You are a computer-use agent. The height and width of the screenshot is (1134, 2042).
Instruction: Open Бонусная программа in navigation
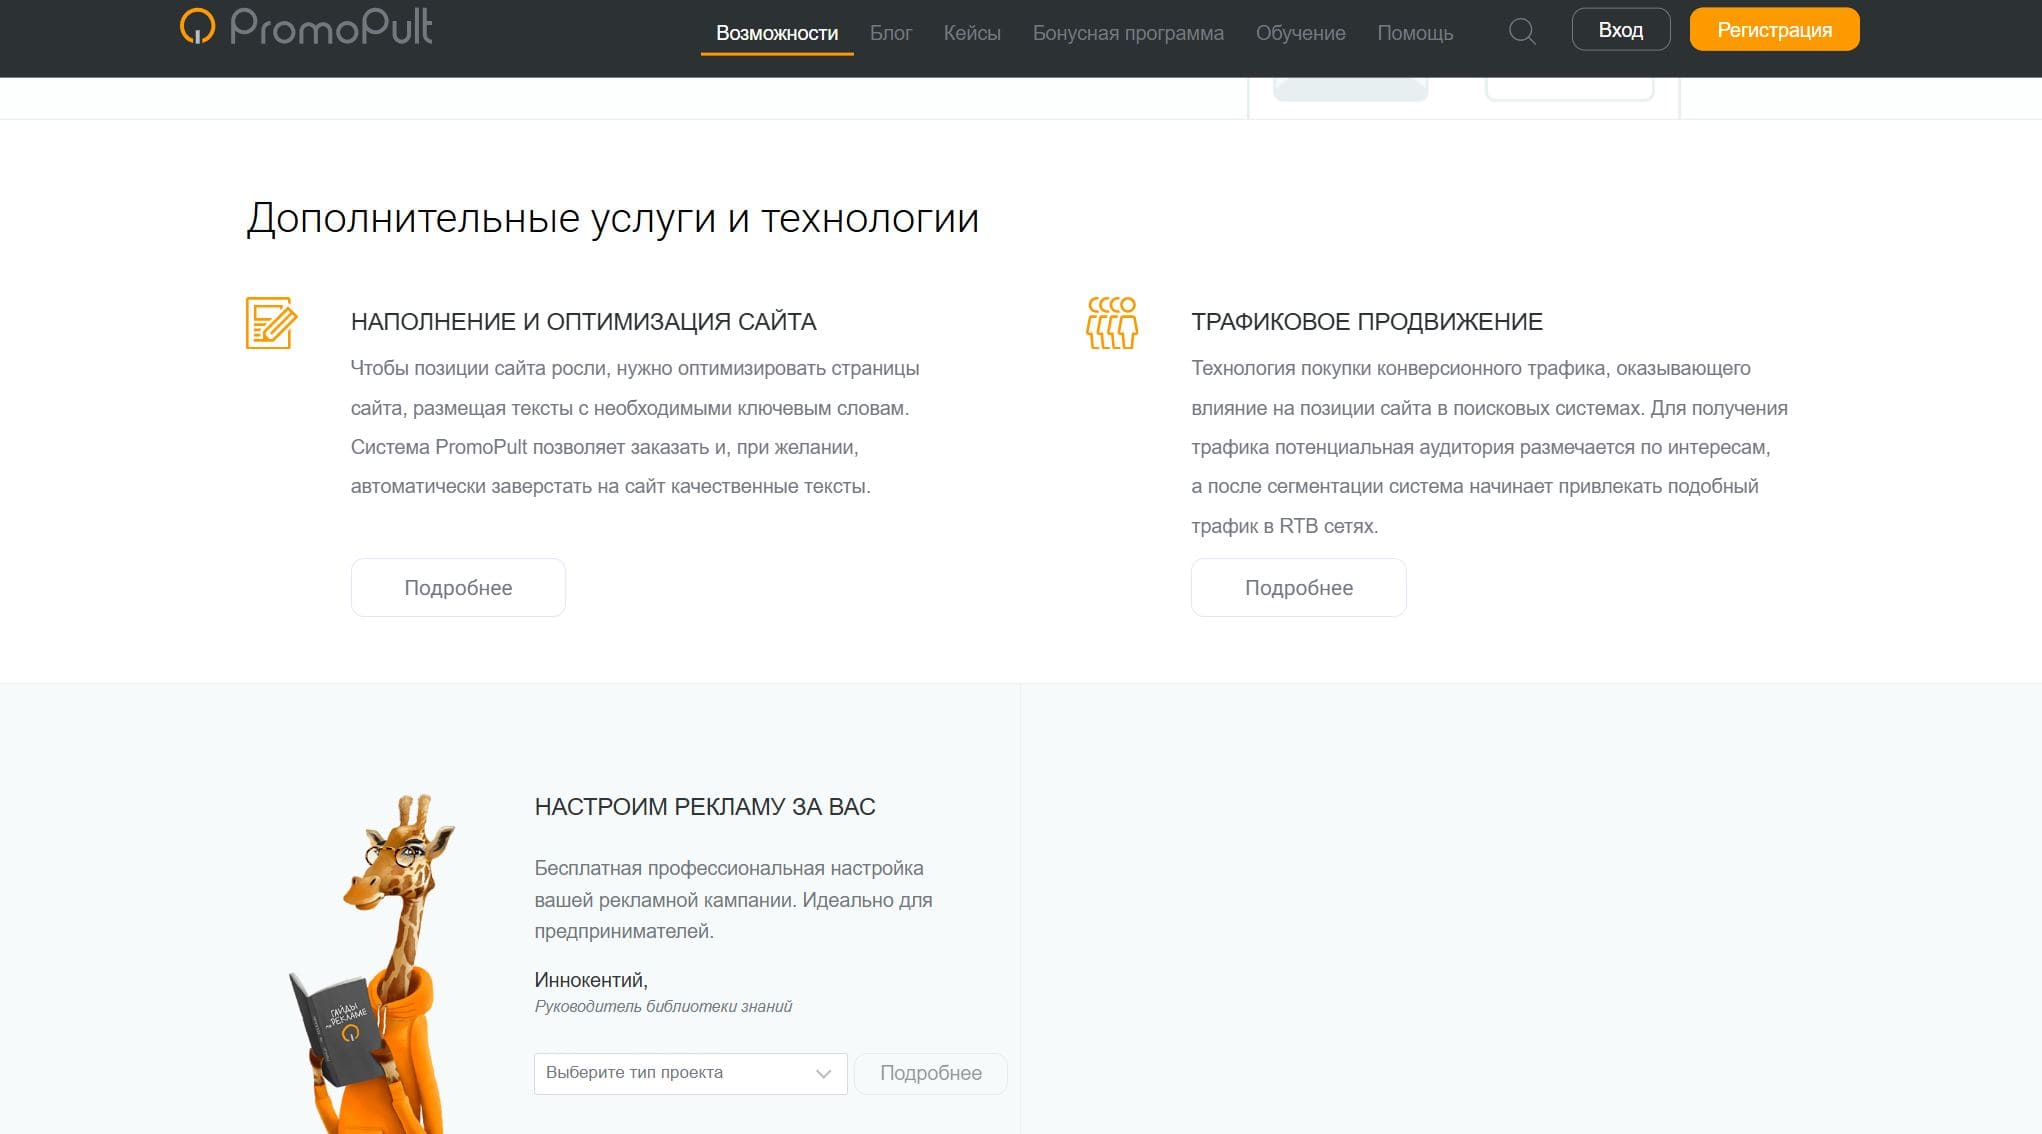1127,33
